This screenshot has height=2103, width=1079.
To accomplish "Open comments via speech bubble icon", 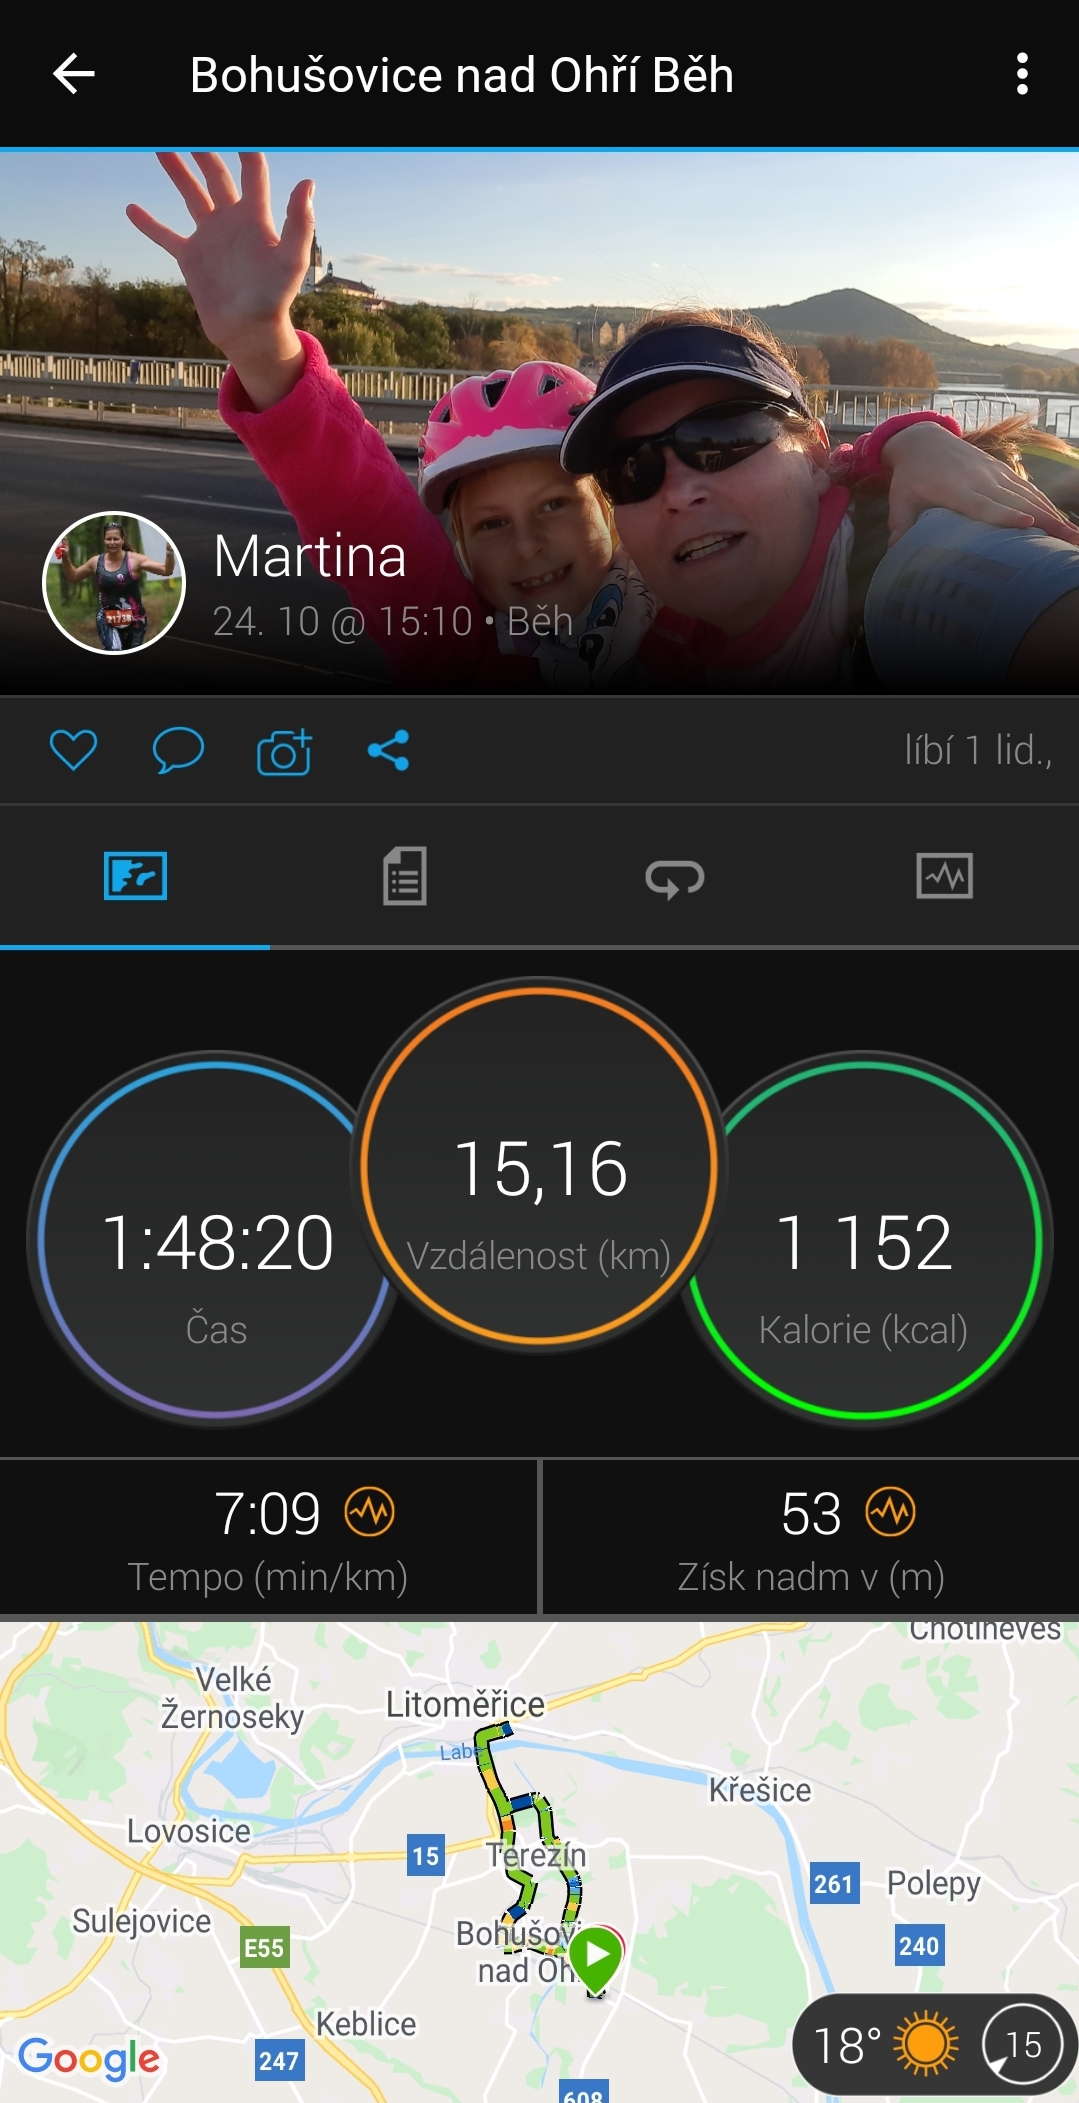I will 178,750.
